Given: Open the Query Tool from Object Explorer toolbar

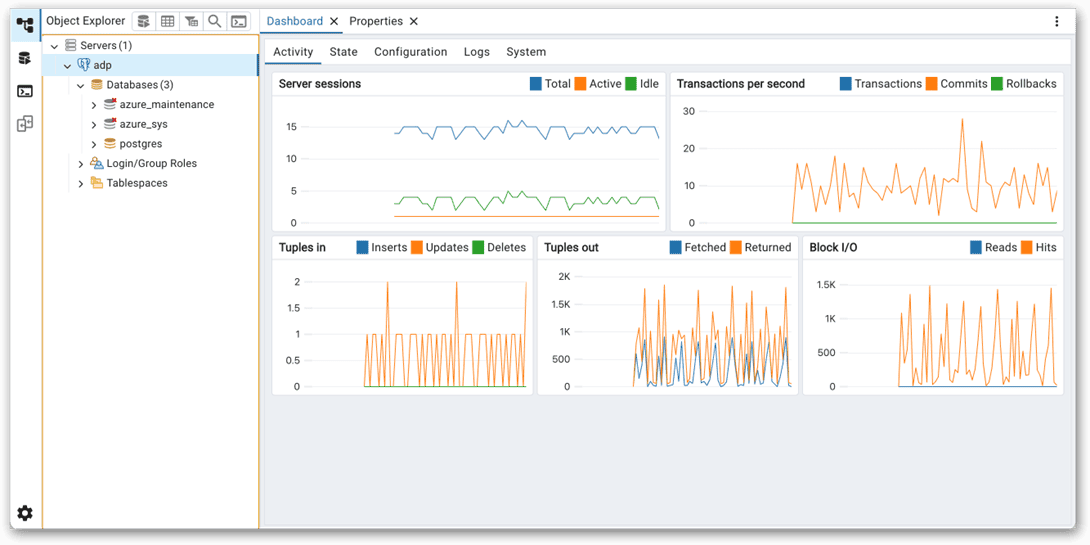Looking at the screenshot, I should 144,21.
